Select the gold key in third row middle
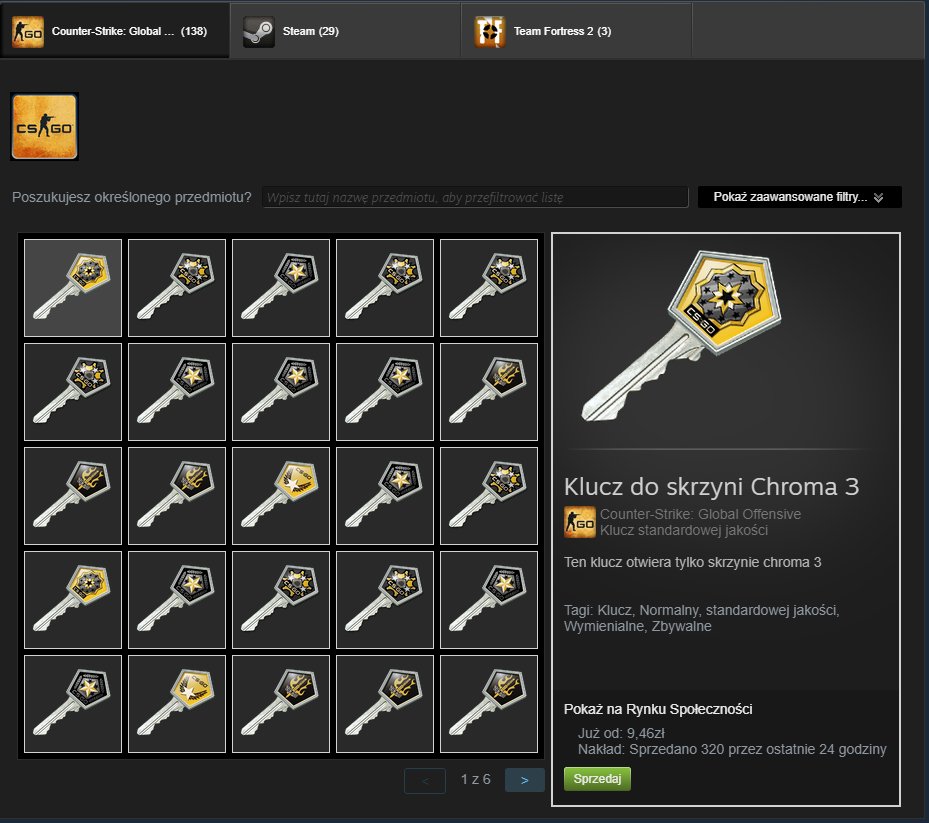The height and width of the screenshot is (823, 929). click(281, 496)
